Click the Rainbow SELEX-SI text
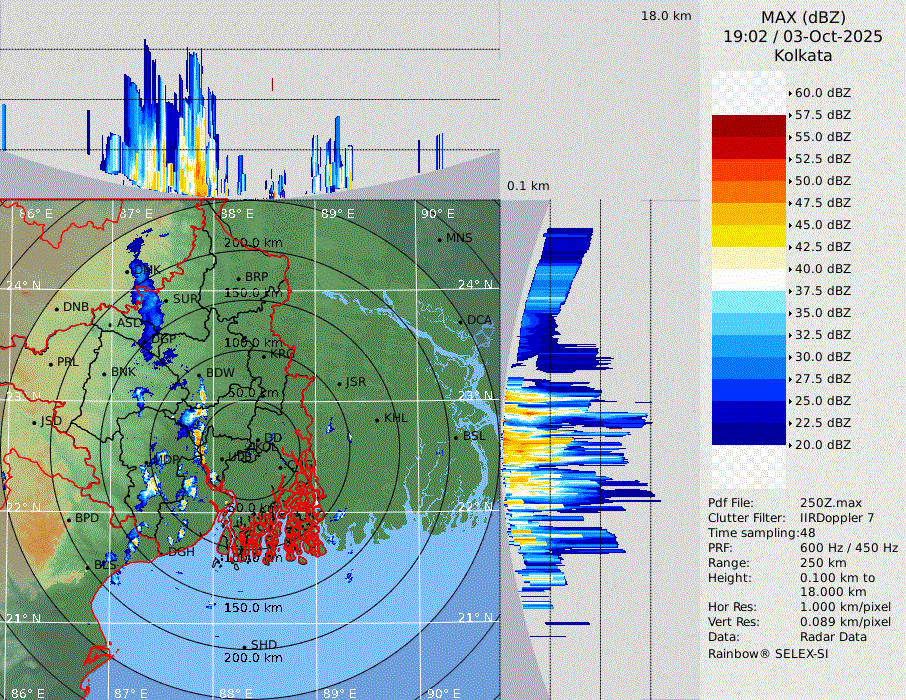Image resolution: width=906 pixels, height=700 pixels. (768, 654)
